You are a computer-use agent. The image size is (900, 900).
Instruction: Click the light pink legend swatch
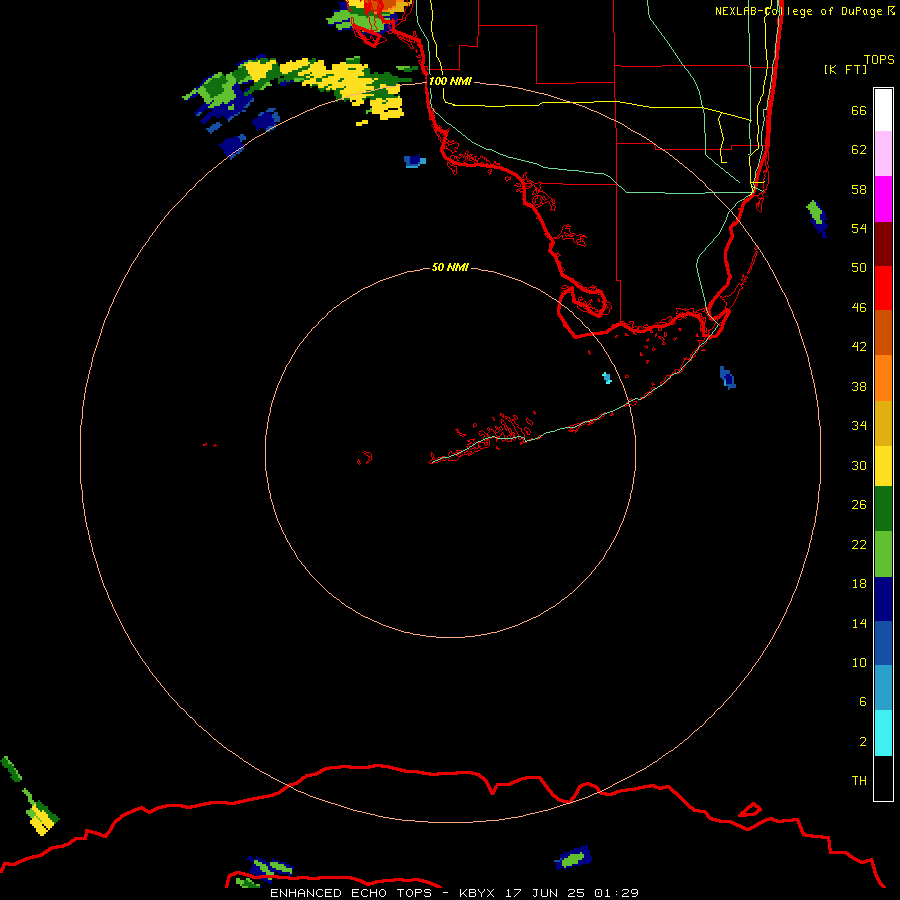[x=883, y=153]
